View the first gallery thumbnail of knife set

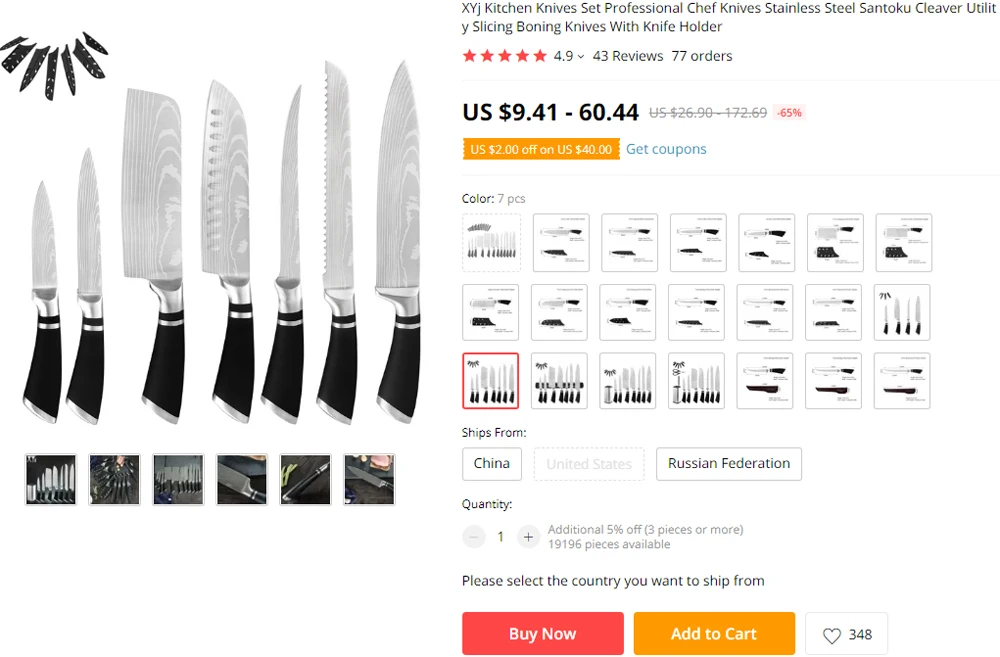51,480
